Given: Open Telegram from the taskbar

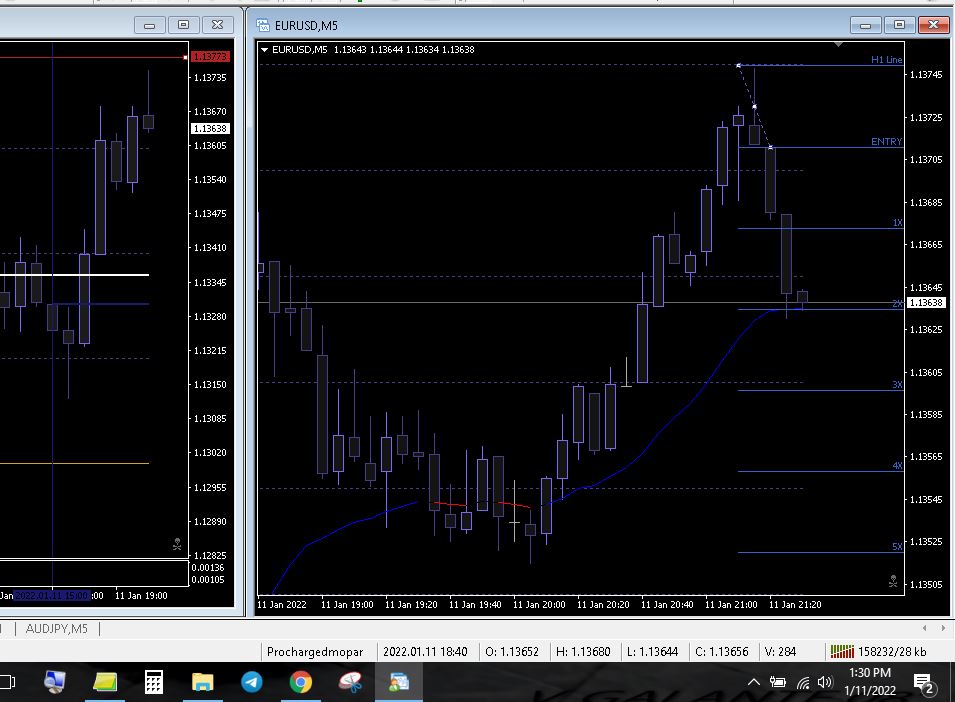Looking at the screenshot, I should [x=252, y=681].
